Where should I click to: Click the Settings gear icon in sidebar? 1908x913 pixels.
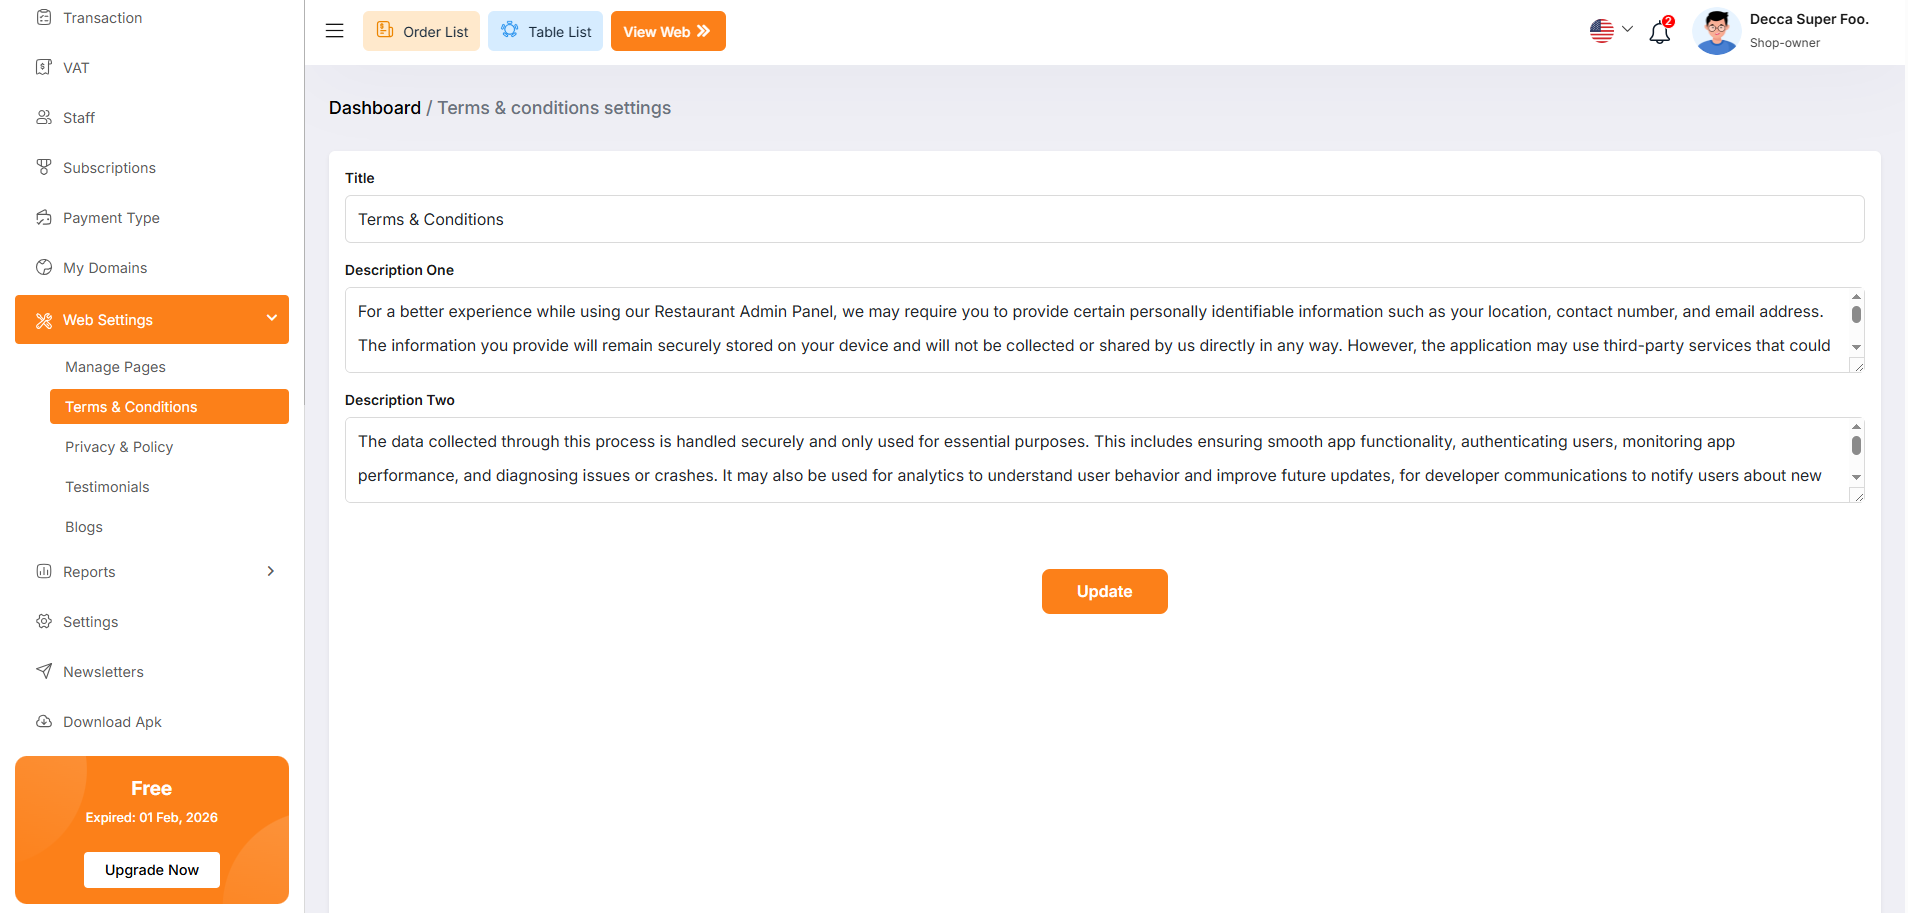pos(44,622)
